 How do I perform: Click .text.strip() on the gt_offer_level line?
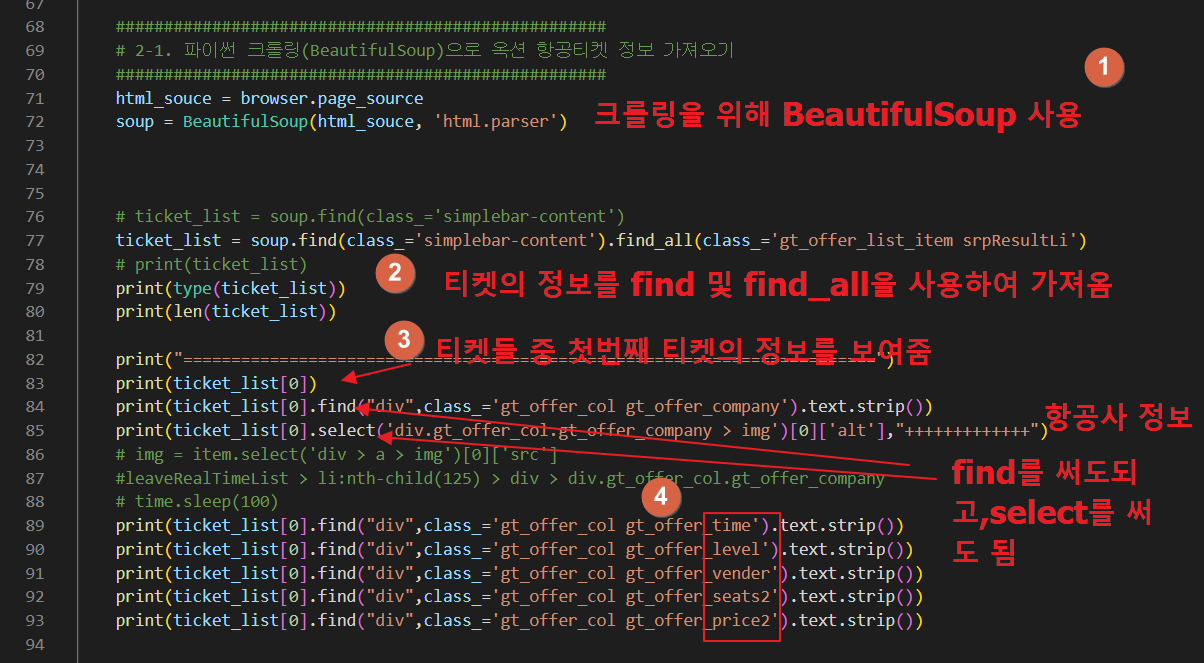(846, 549)
